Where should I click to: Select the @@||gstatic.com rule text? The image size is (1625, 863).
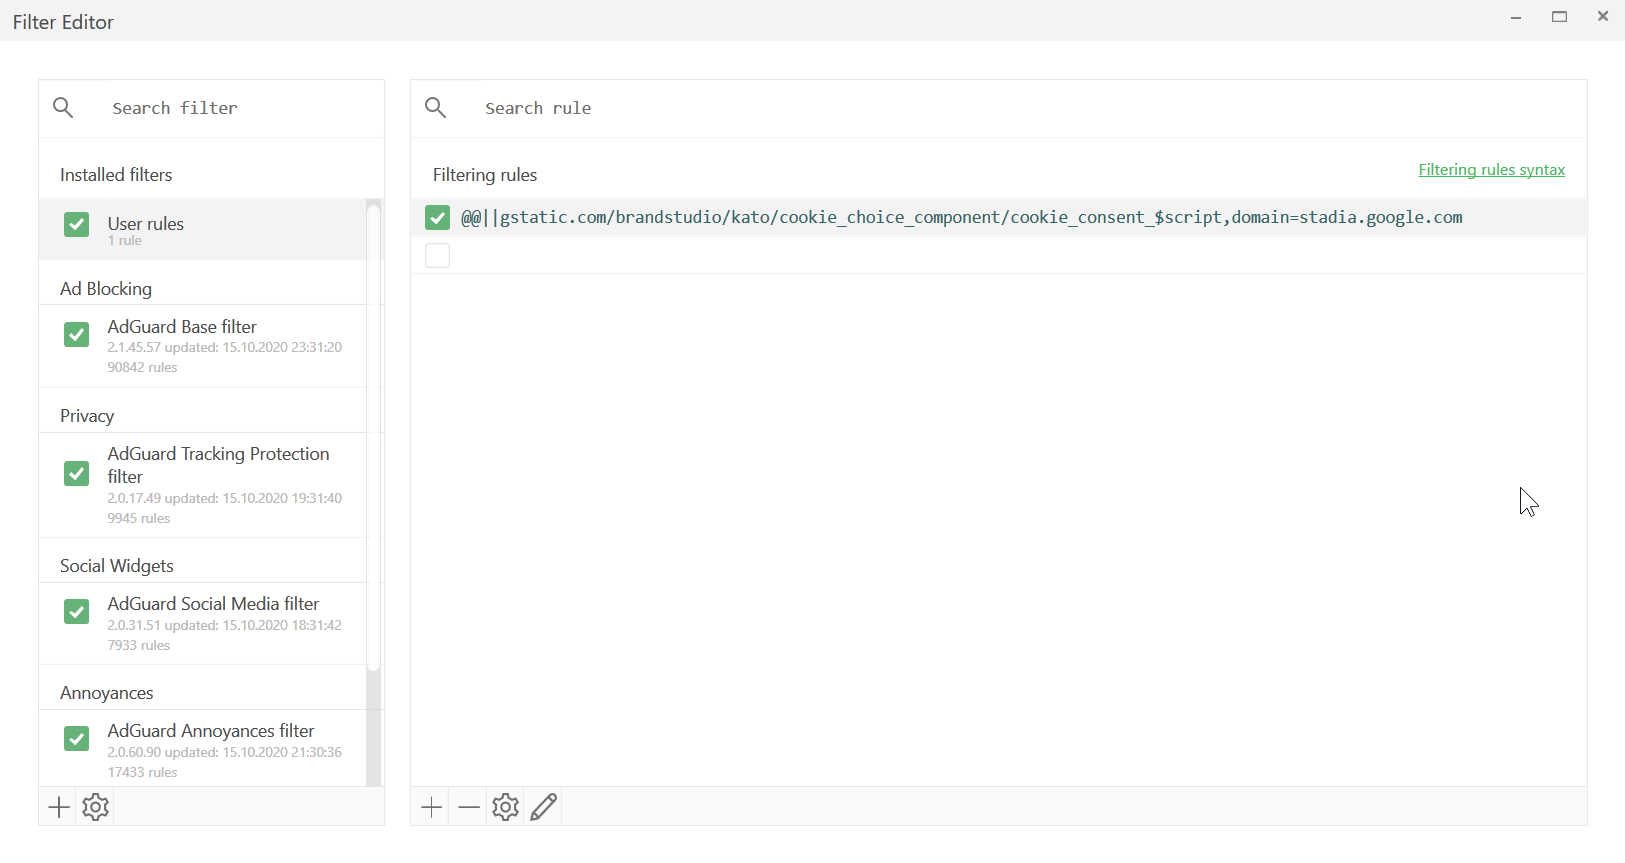[x=962, y=218]
